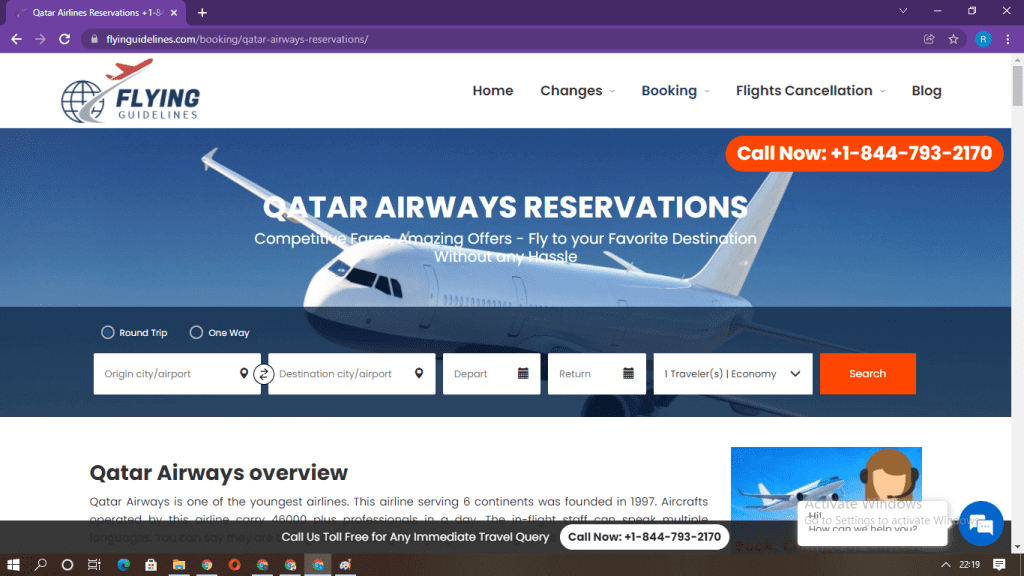
Task: Open the Depart calendar icon
Action: (x=523, y=373)
